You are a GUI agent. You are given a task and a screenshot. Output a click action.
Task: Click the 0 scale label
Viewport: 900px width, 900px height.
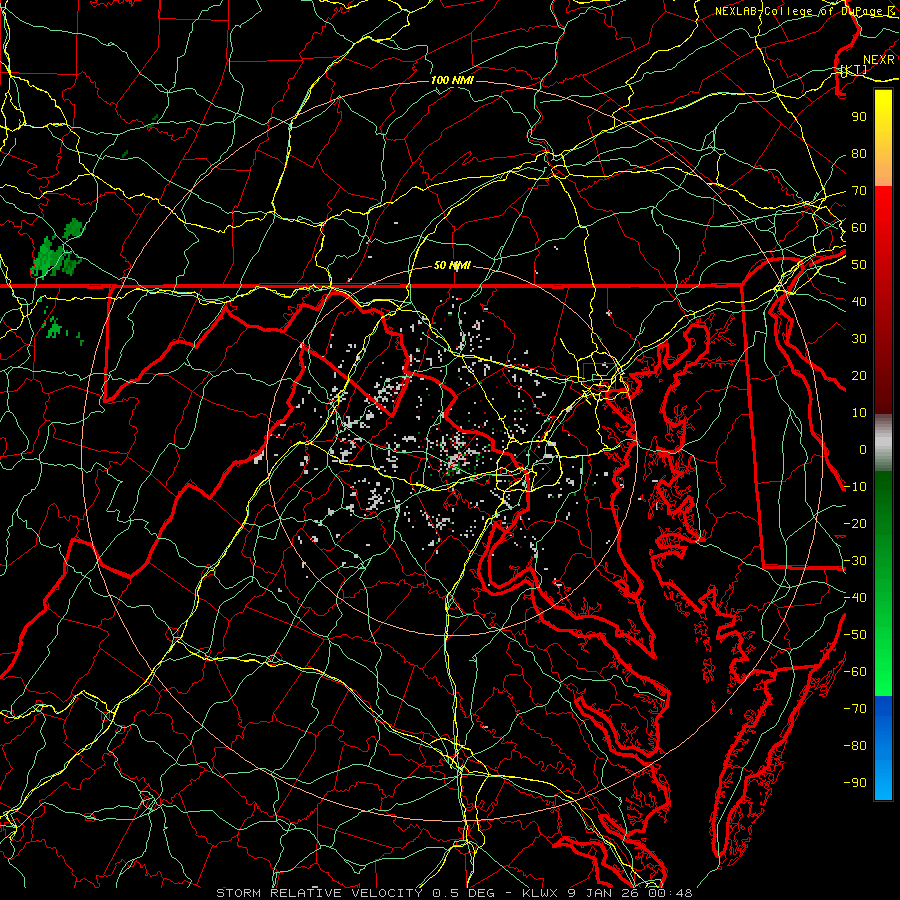(863, 449)
